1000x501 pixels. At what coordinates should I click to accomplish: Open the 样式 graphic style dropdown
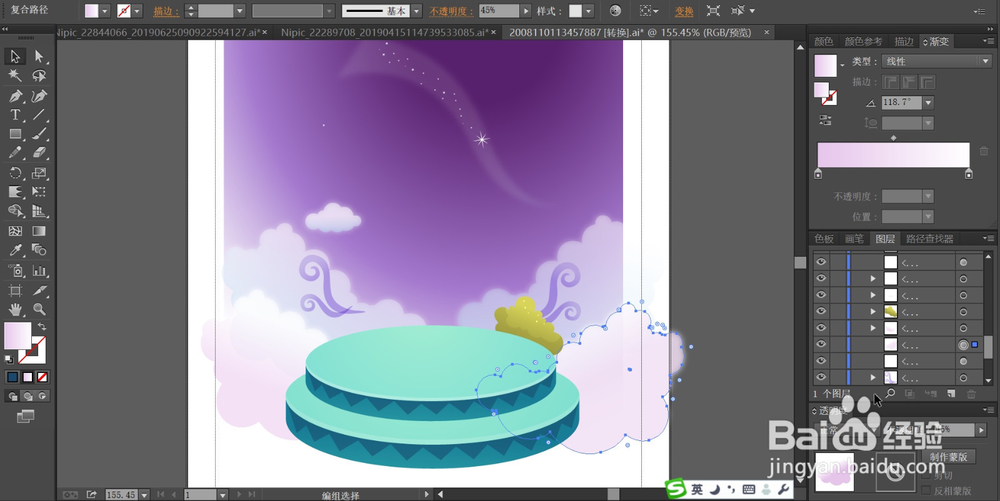[589, 11]
